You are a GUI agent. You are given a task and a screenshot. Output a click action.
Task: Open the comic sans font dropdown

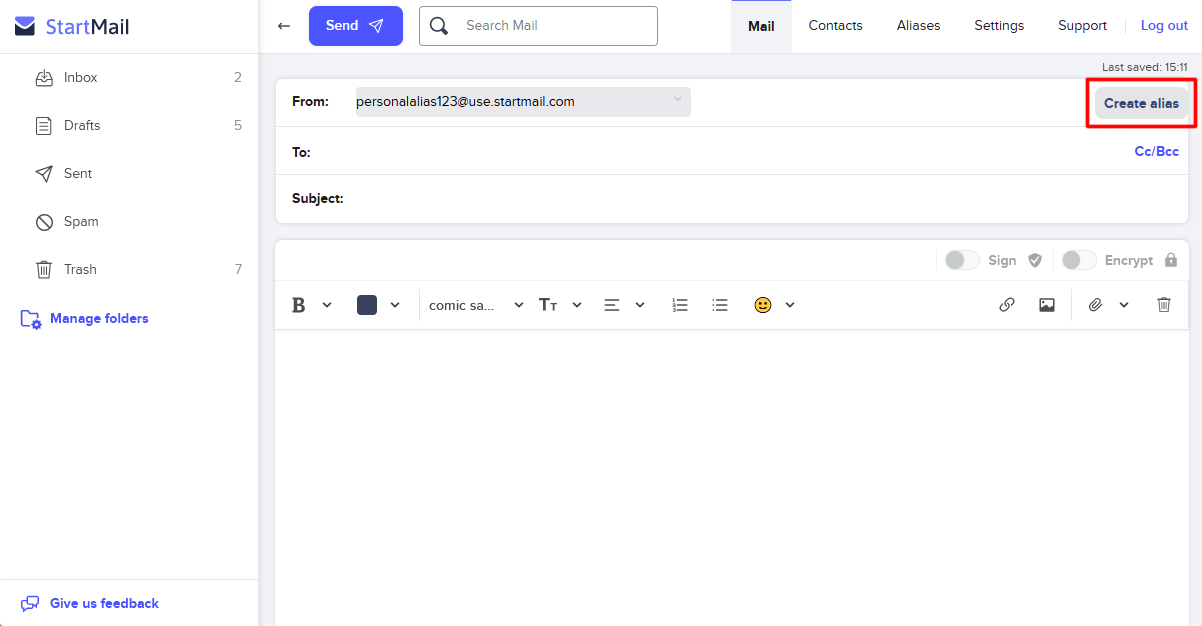(476, 305)
